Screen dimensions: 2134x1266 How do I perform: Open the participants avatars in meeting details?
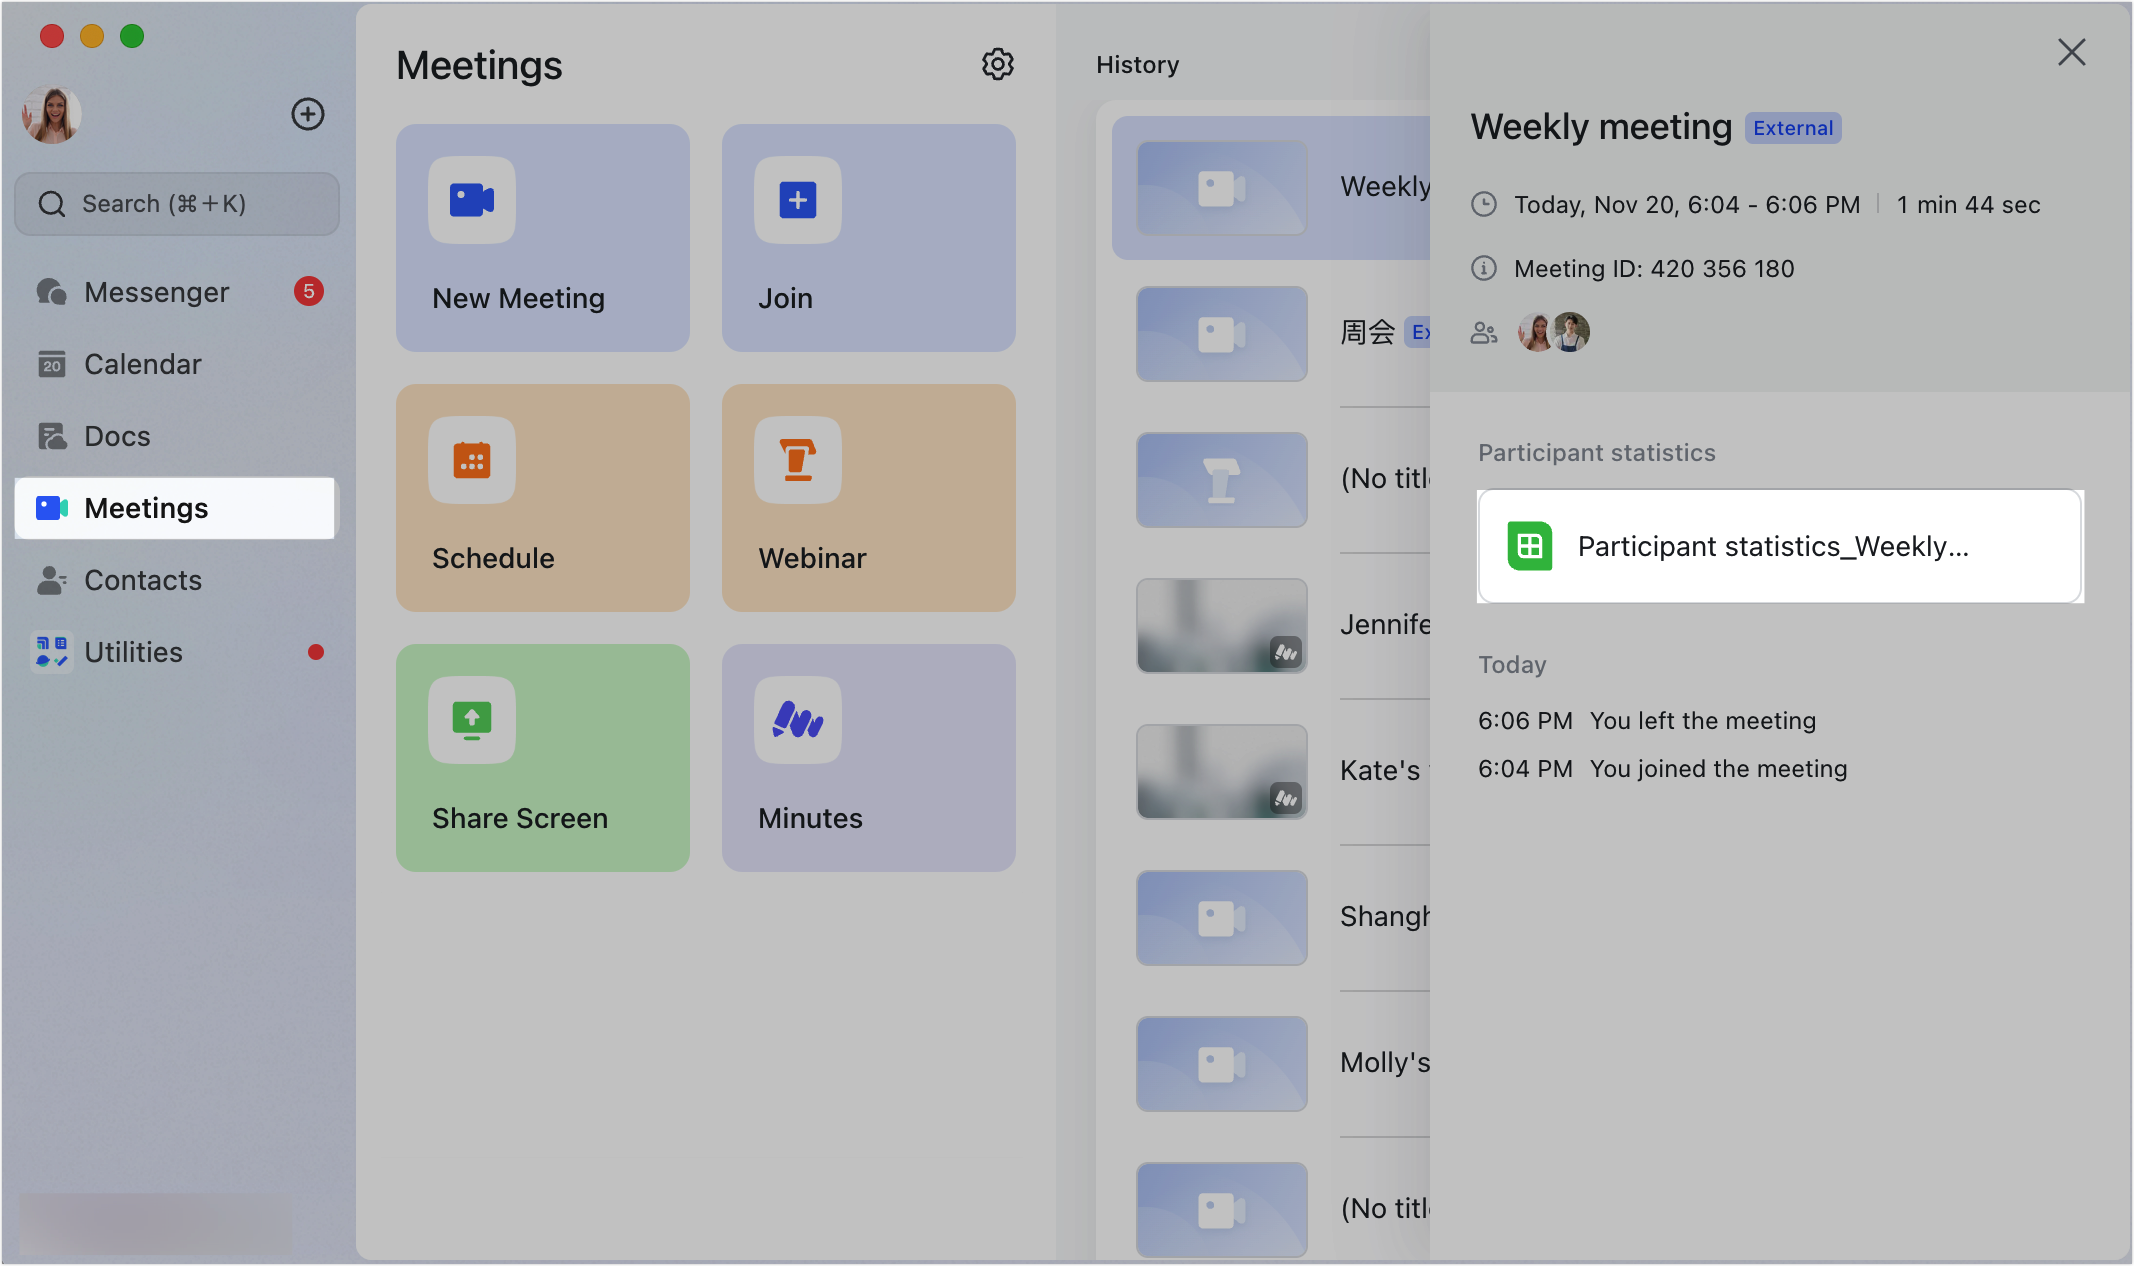pyautogui.click(x=1554, y=332)
